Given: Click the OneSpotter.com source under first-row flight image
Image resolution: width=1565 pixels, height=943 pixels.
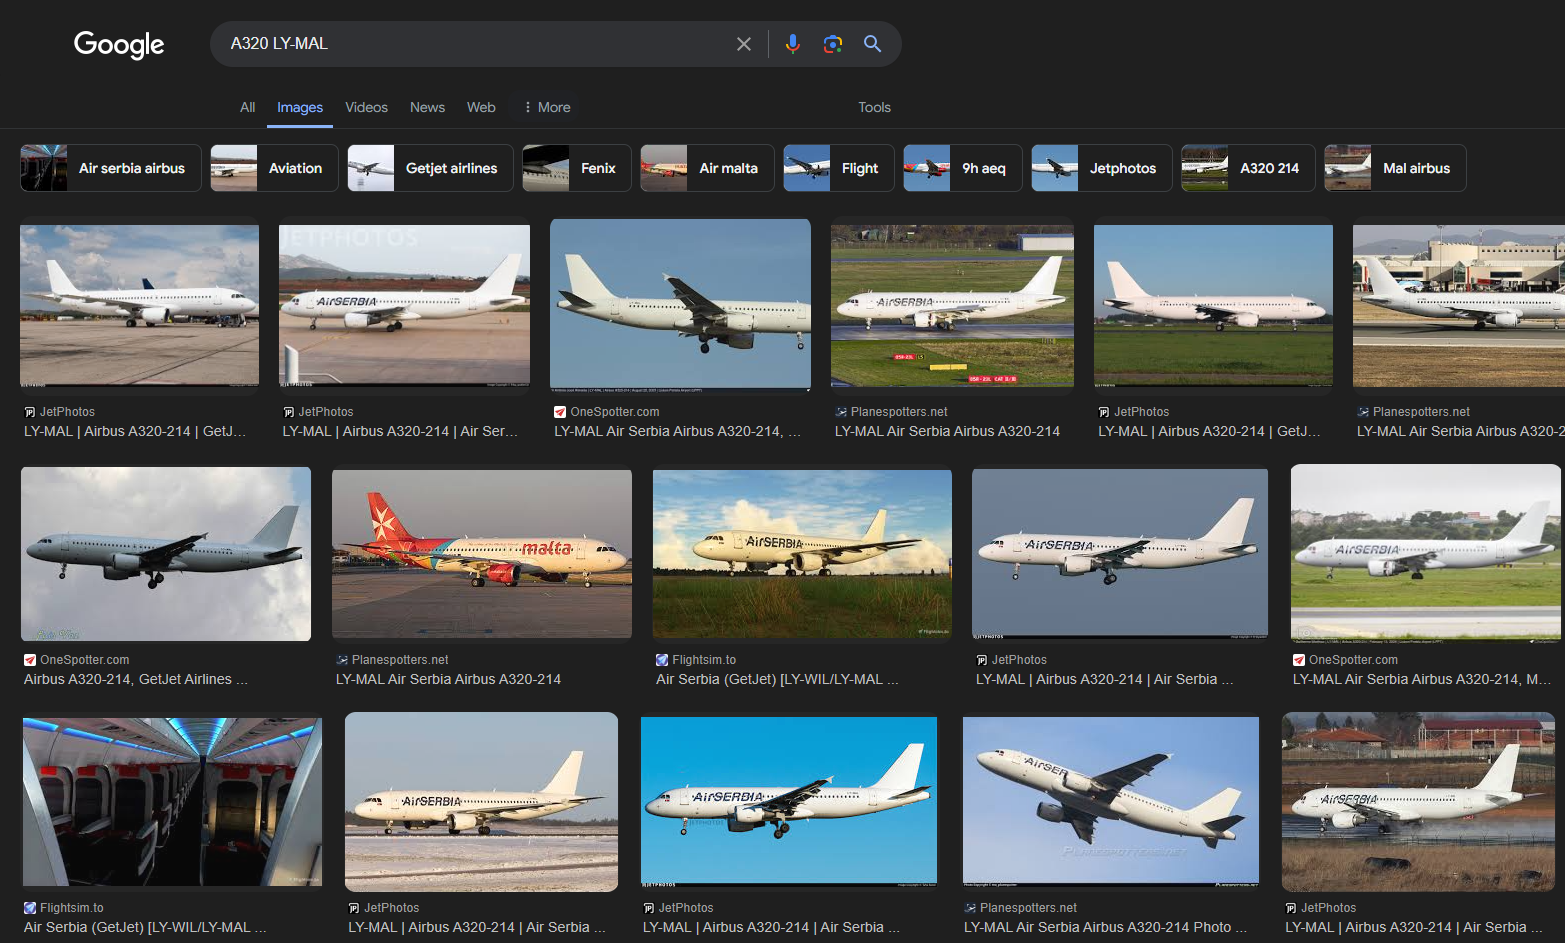Looking at the screenshot, I should point(615,412).
